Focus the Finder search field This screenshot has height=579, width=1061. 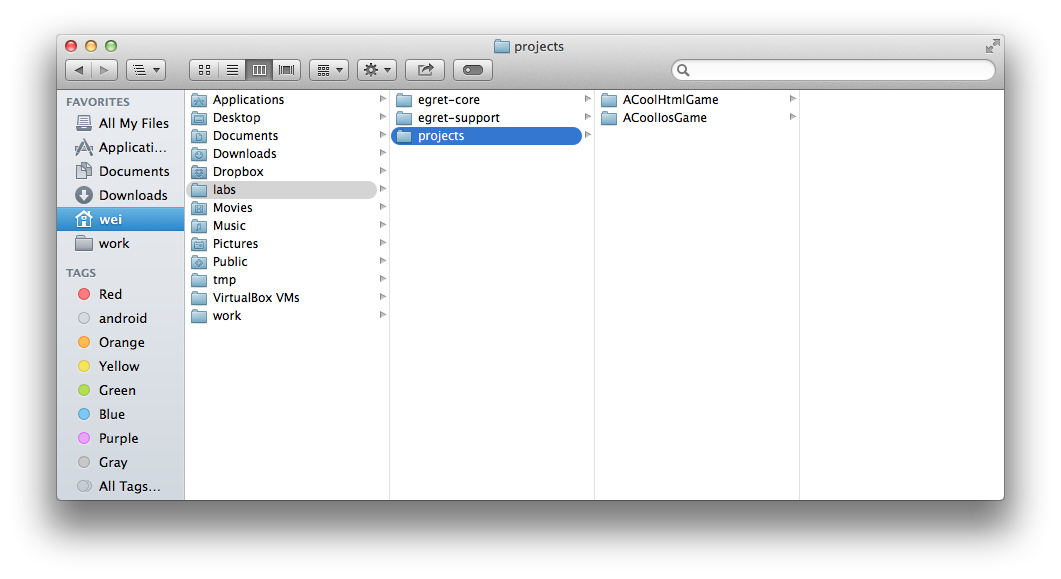pos(833,70)
